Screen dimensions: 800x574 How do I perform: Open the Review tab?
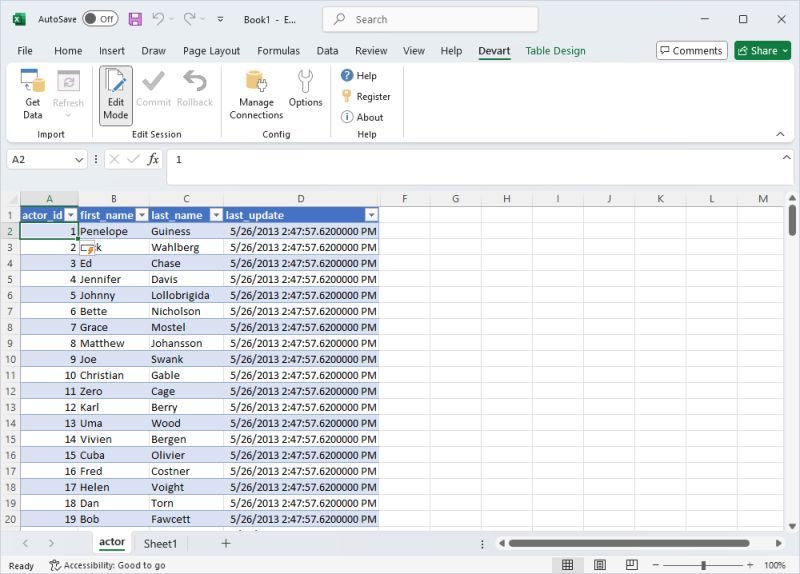click(371, 51)
